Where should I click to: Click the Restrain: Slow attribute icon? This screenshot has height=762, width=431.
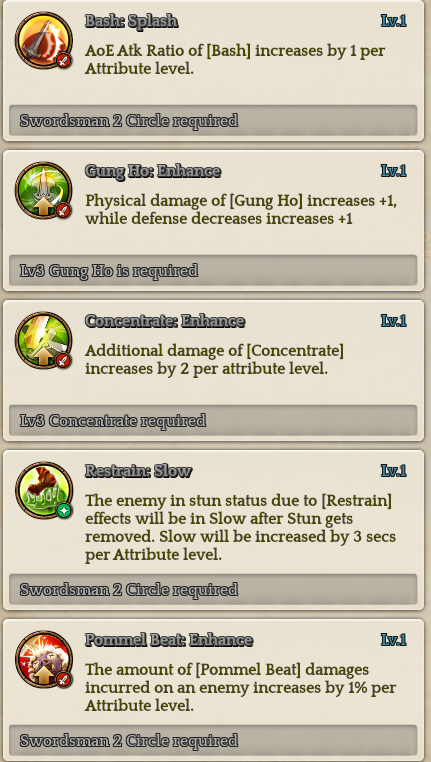(x=44, y=490)
